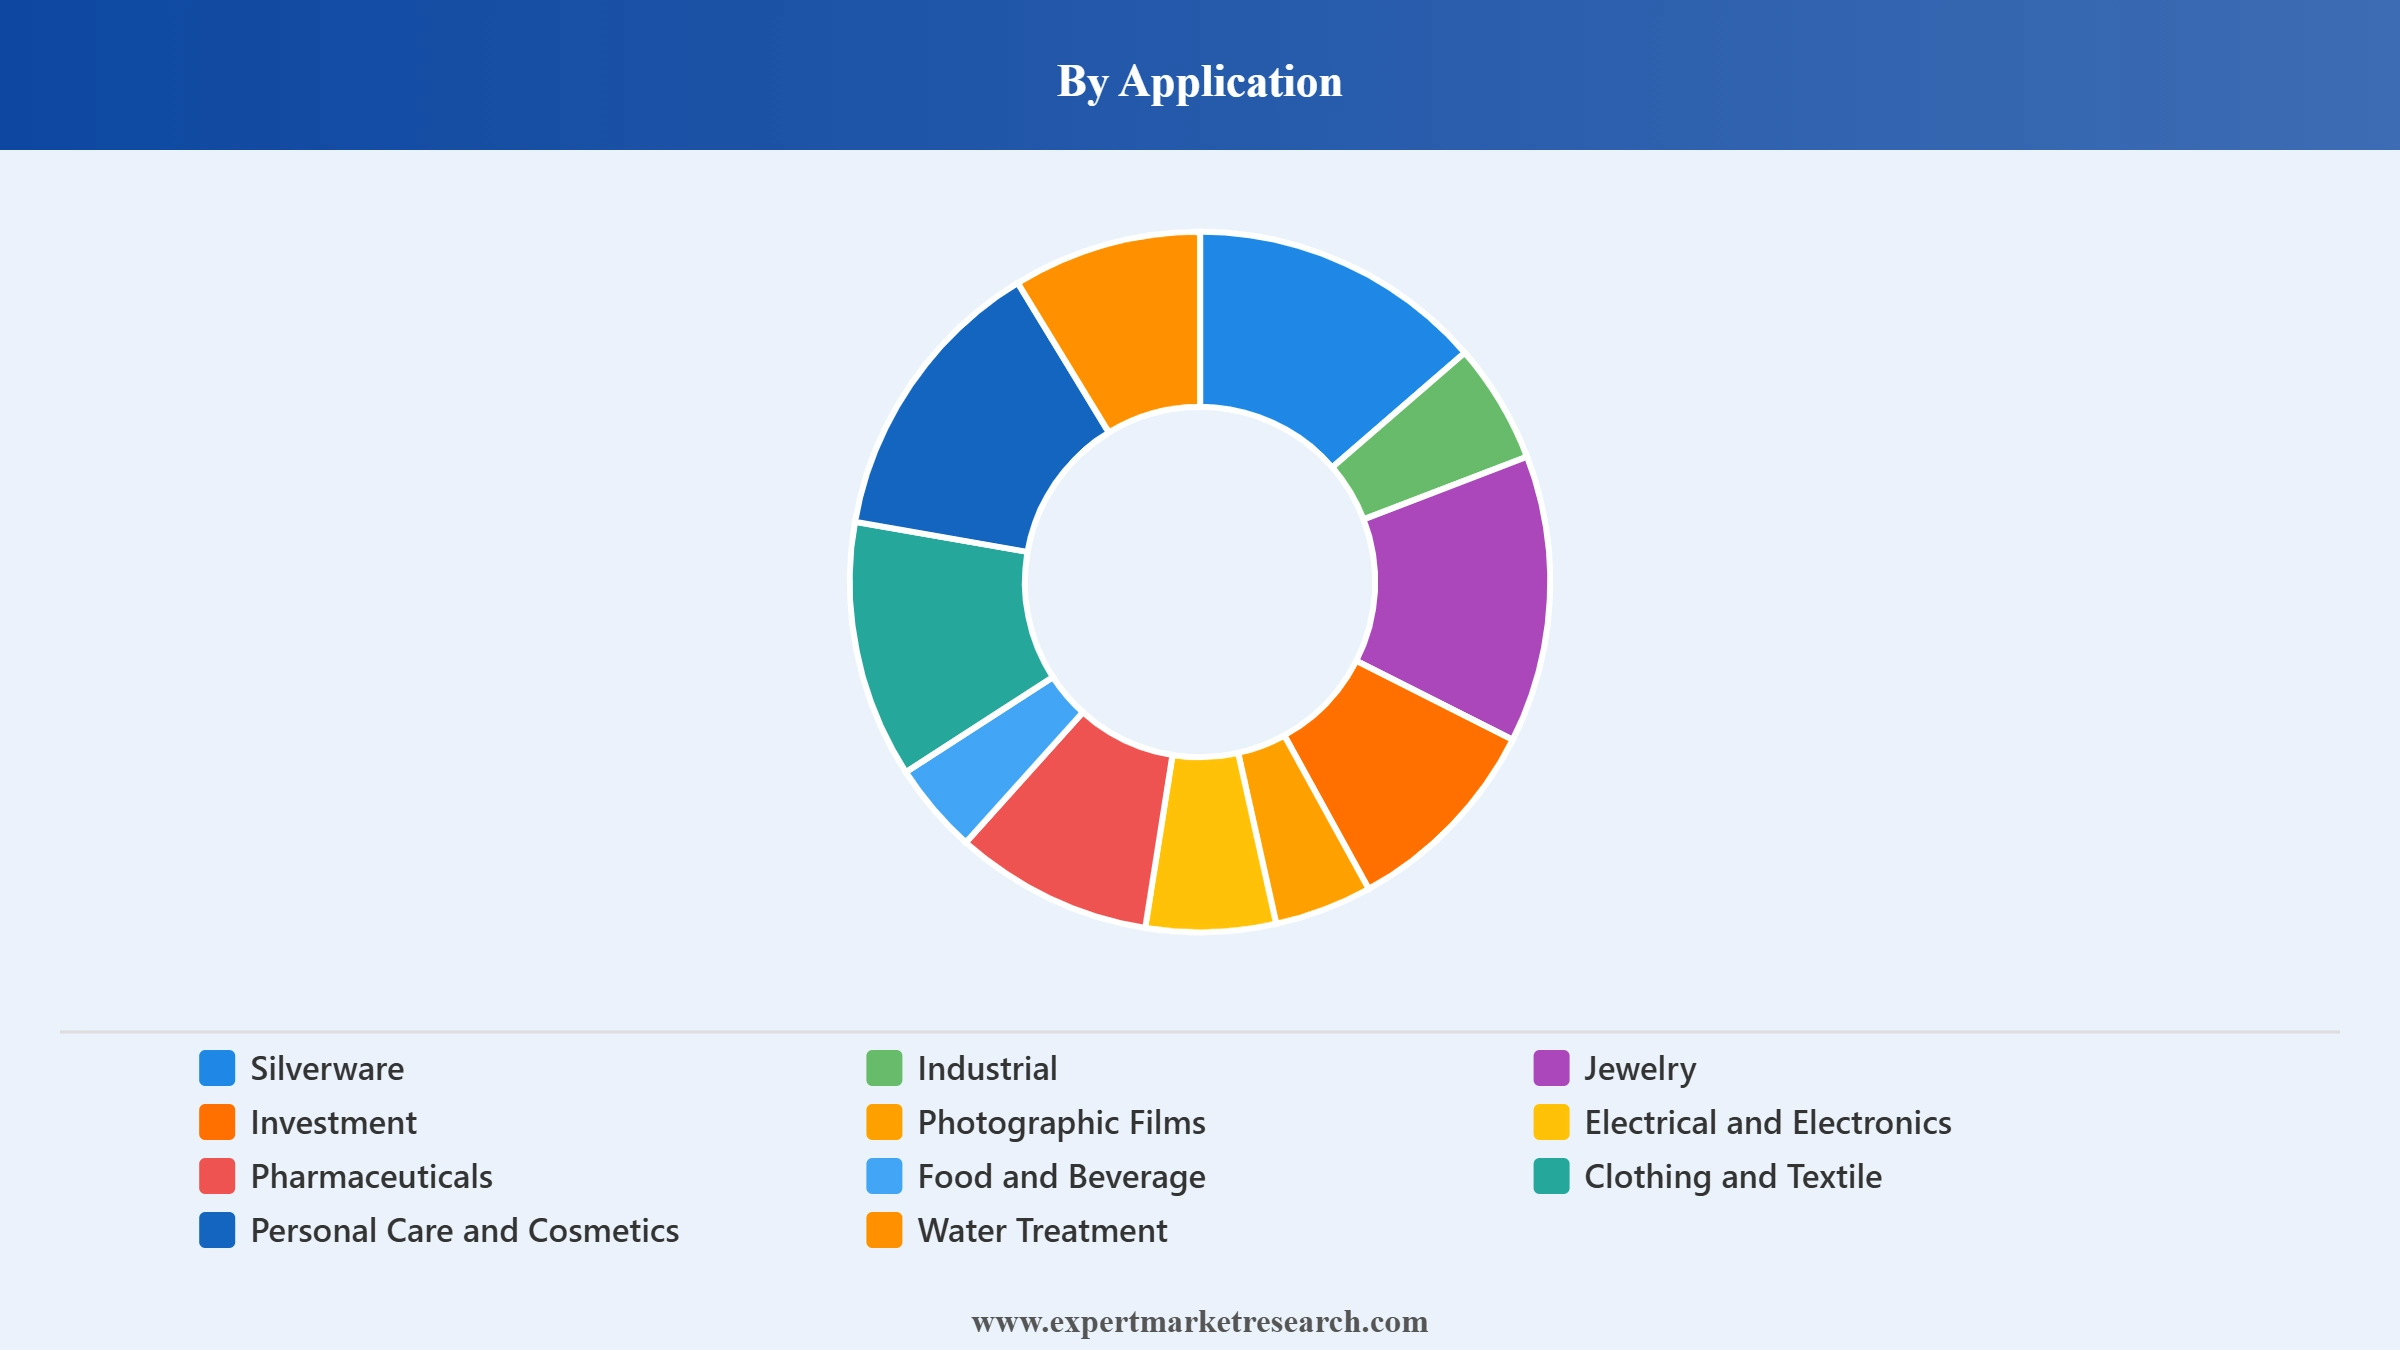Toggle the Pharmaceuticals legend label
This screenshot has width=2400, height=1350.
click(x=371, y=1177)
